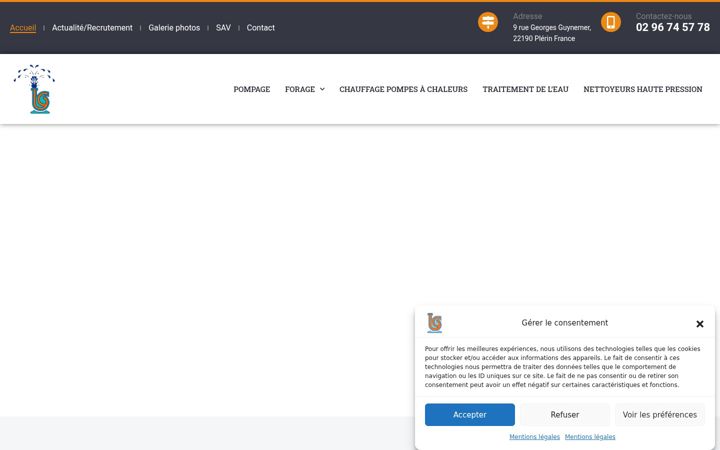The image size is (720, 450).
Task: Close the consent dialog with X
Action: click(x=700, y=324)
